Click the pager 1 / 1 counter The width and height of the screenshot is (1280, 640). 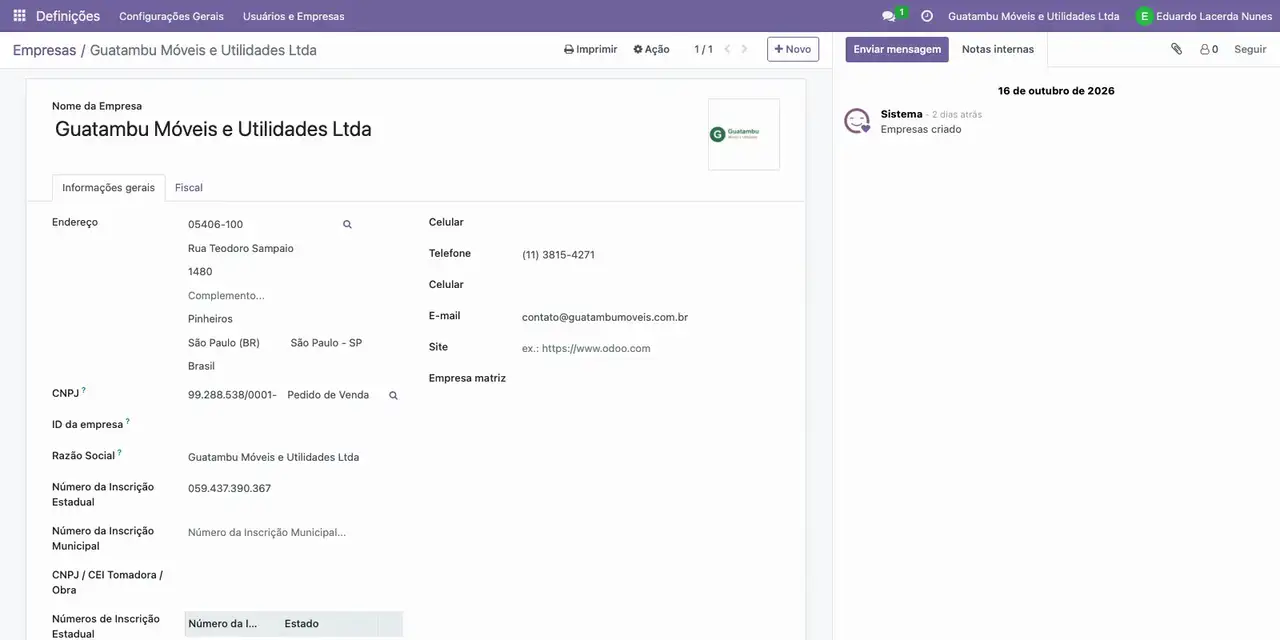(704, 49)
